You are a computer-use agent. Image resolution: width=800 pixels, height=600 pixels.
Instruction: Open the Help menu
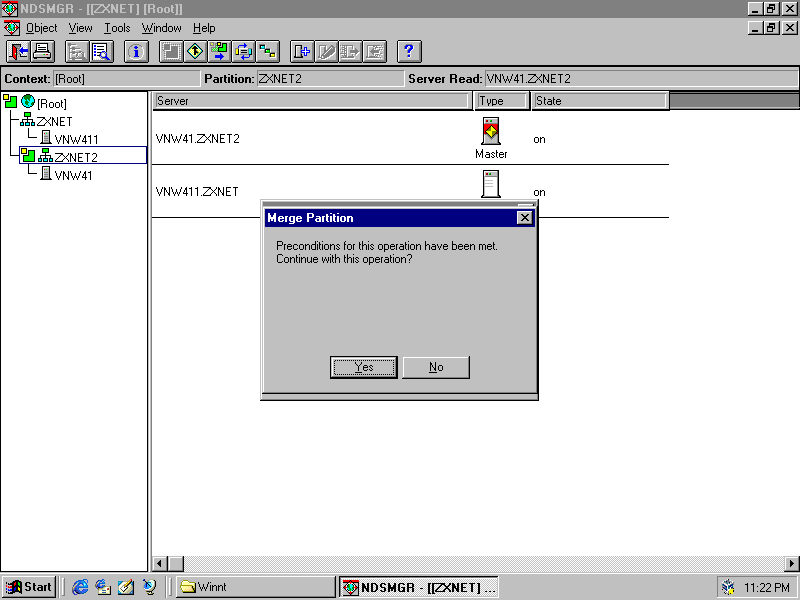tap(204, 28)
